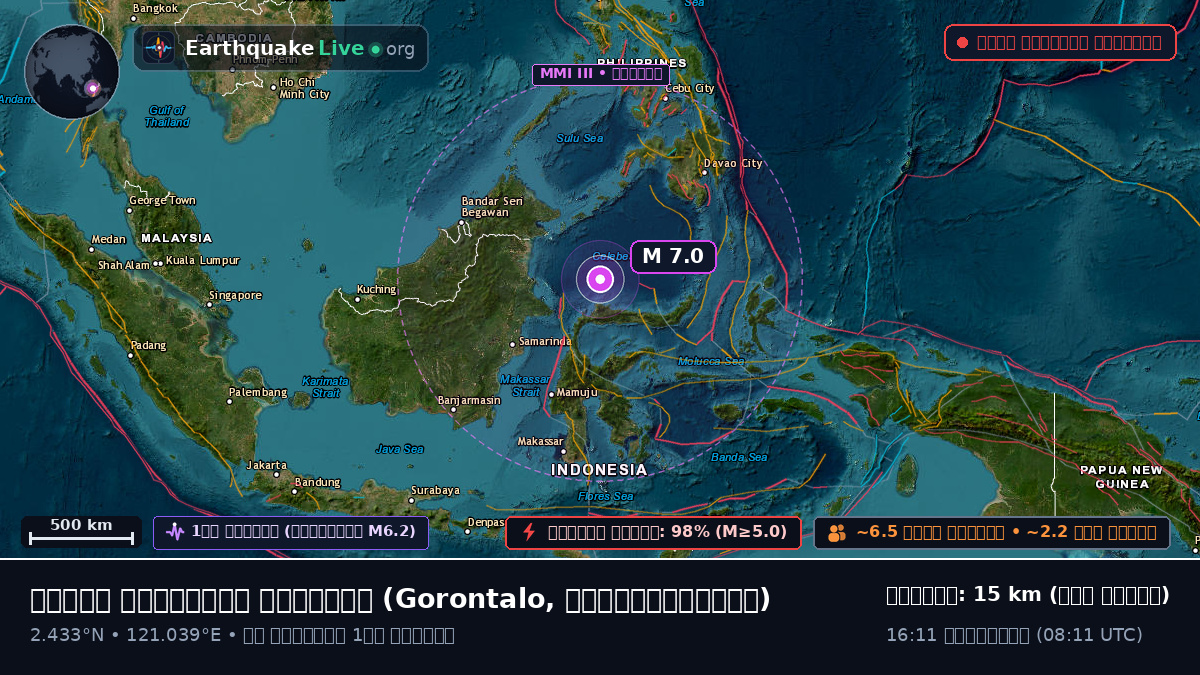Click the Sulu Sea label
The image size is (1200, 675).
click(580, 138)
